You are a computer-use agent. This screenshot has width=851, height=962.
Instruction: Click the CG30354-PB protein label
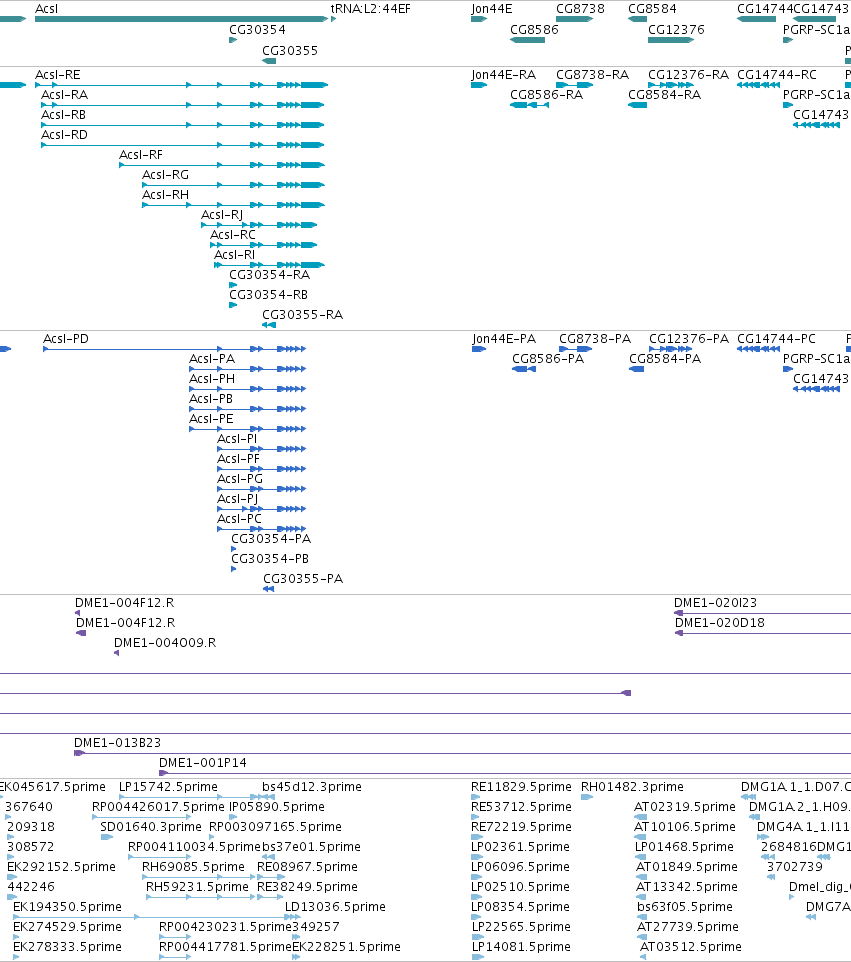[269, 559]
